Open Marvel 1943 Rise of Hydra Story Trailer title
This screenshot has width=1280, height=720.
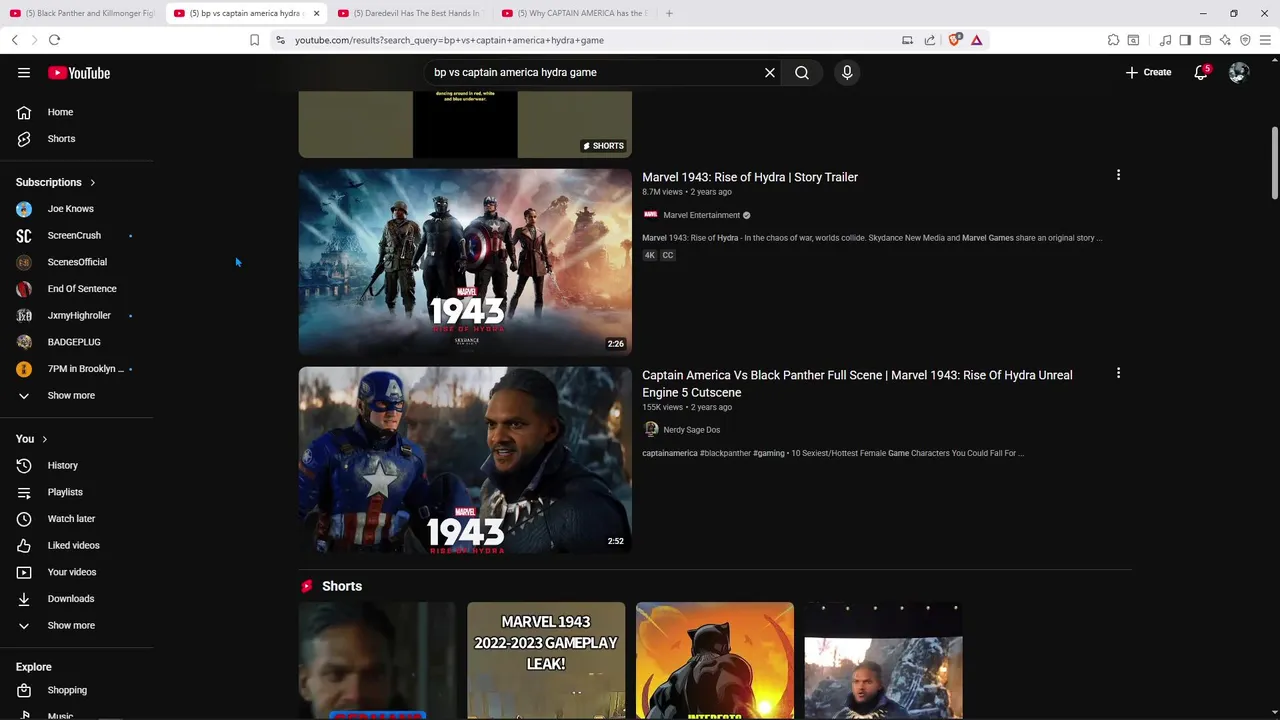[x=750, y=177]
